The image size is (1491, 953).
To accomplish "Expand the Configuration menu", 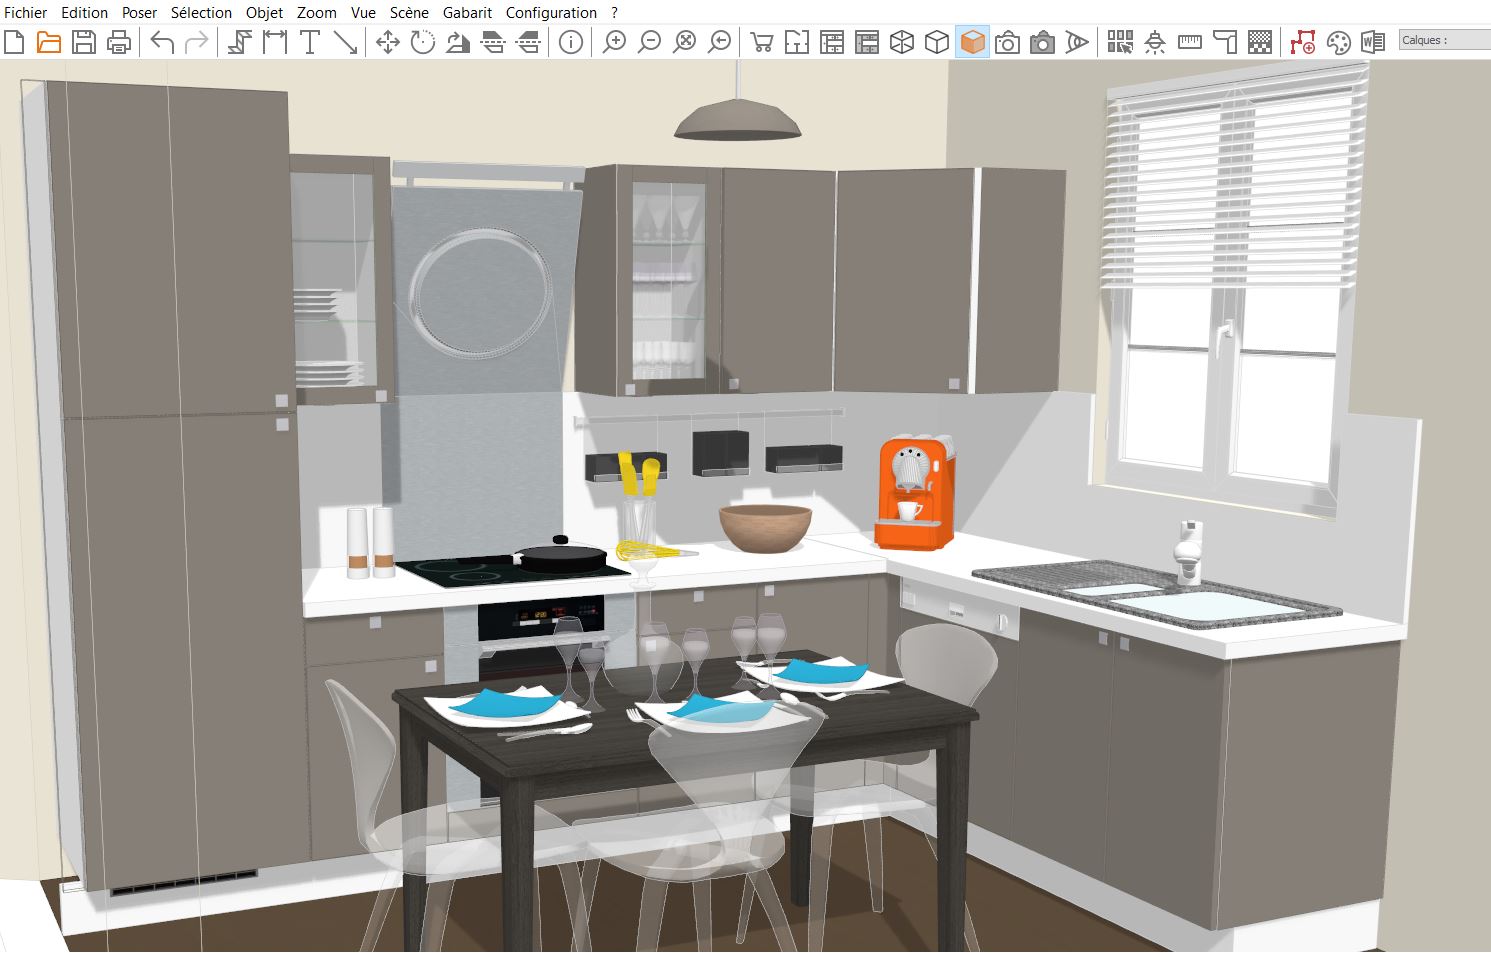I will coord(551,13).
